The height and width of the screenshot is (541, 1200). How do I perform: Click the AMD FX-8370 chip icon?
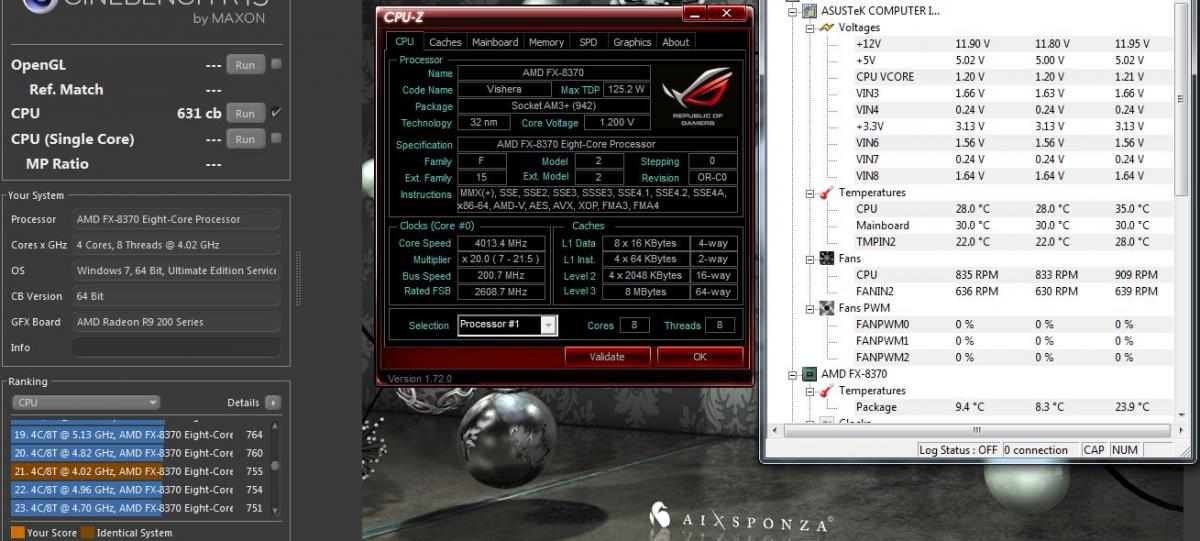[x=809, y=374]
